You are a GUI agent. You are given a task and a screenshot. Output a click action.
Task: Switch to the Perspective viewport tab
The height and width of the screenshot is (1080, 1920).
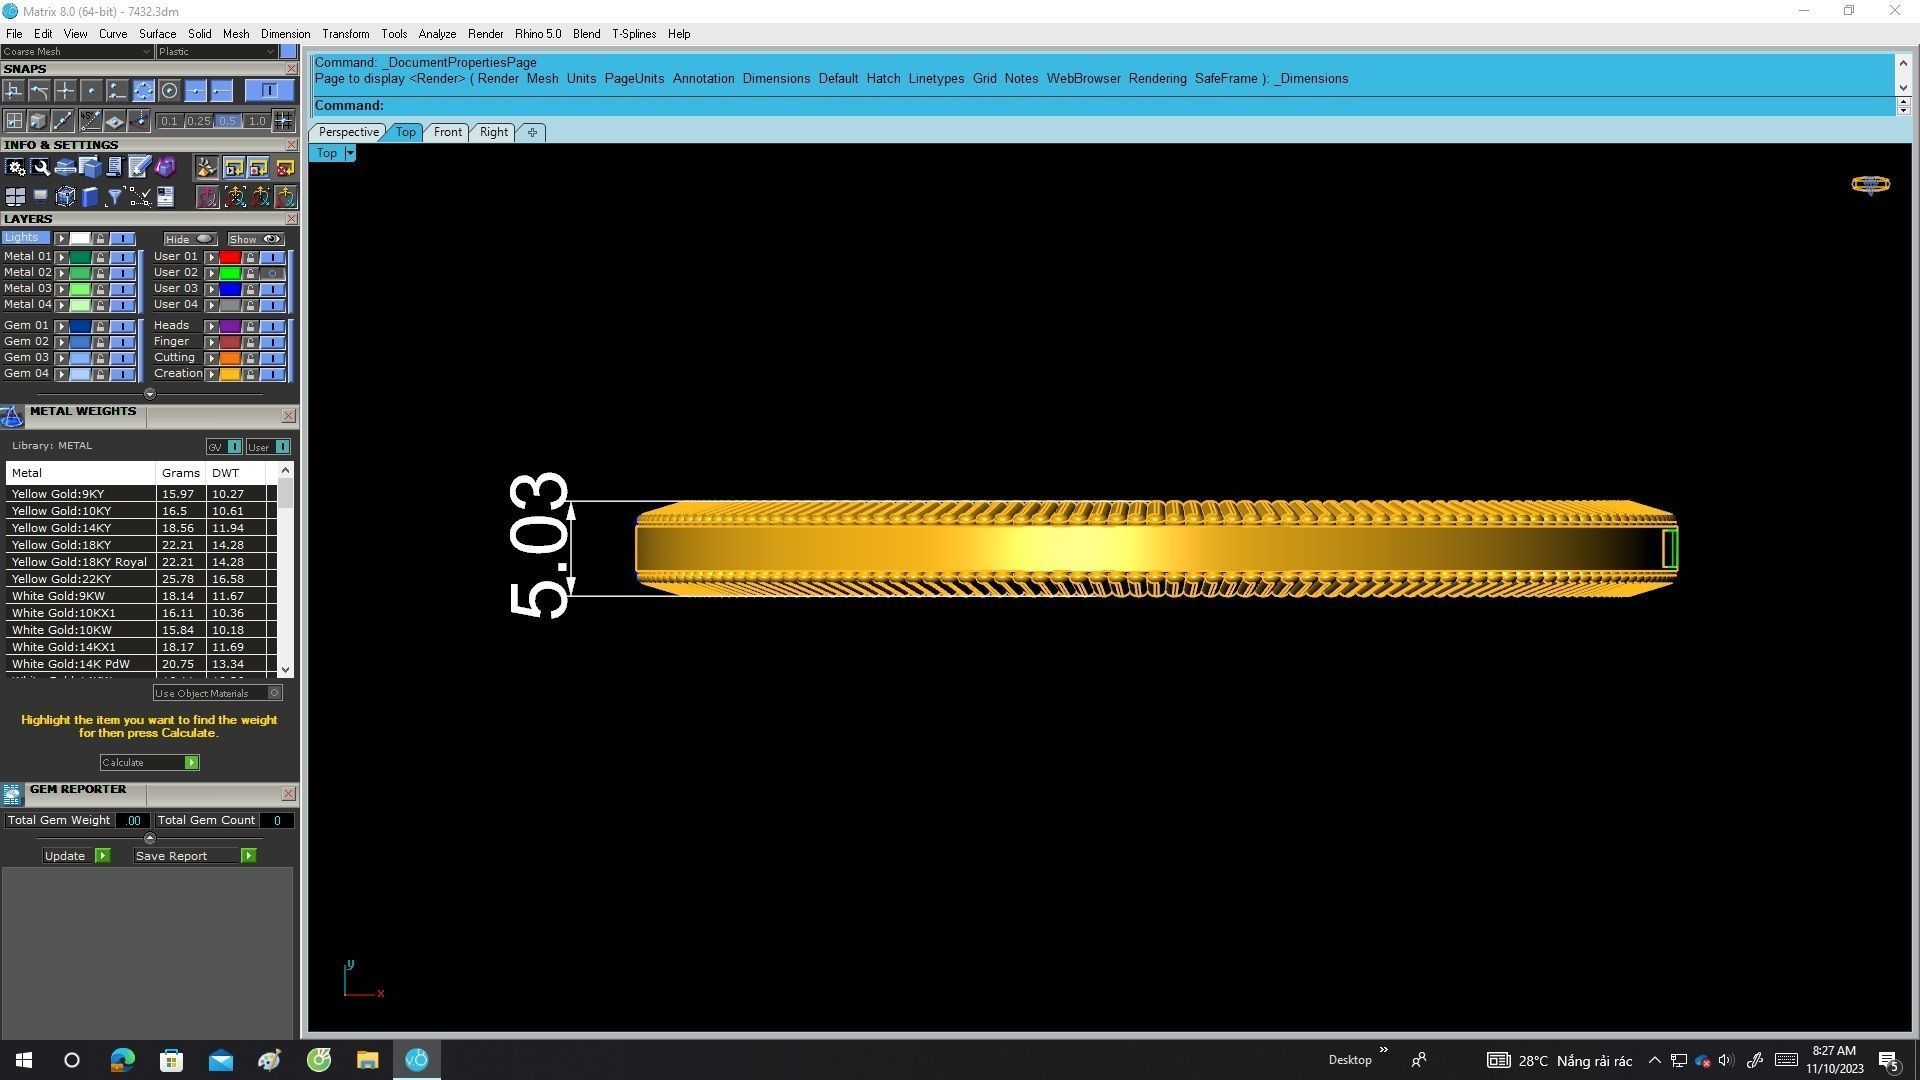coord(348,132)
